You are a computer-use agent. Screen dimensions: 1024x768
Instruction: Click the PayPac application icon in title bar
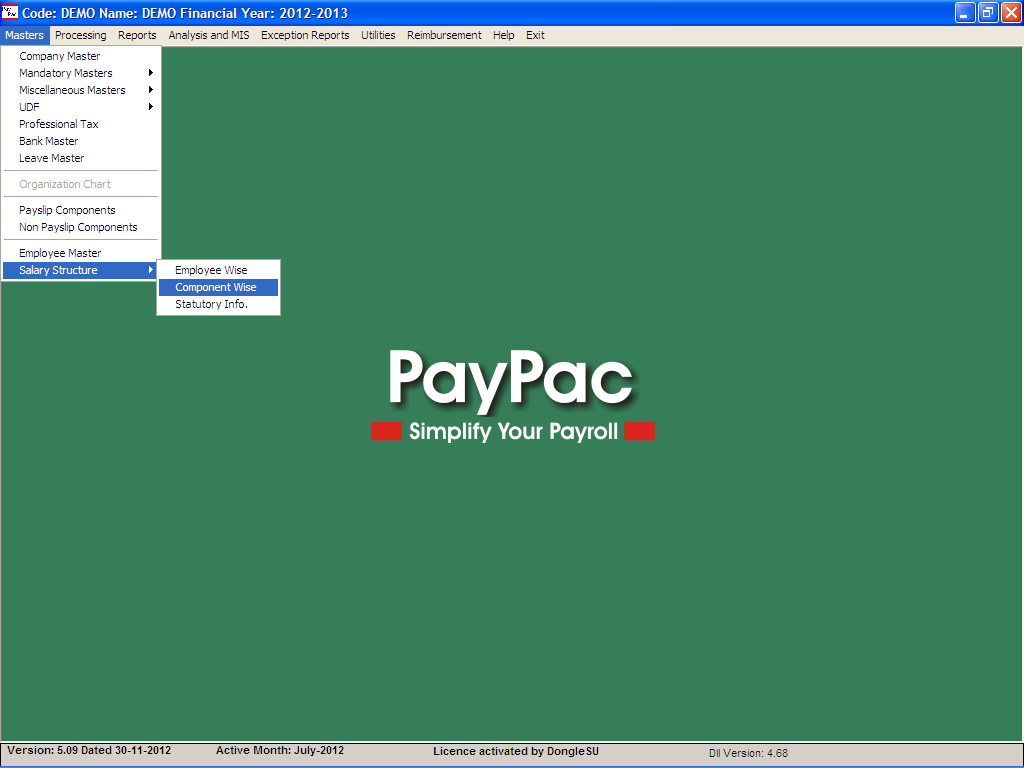pyautogui.click(x=10, y=12)
